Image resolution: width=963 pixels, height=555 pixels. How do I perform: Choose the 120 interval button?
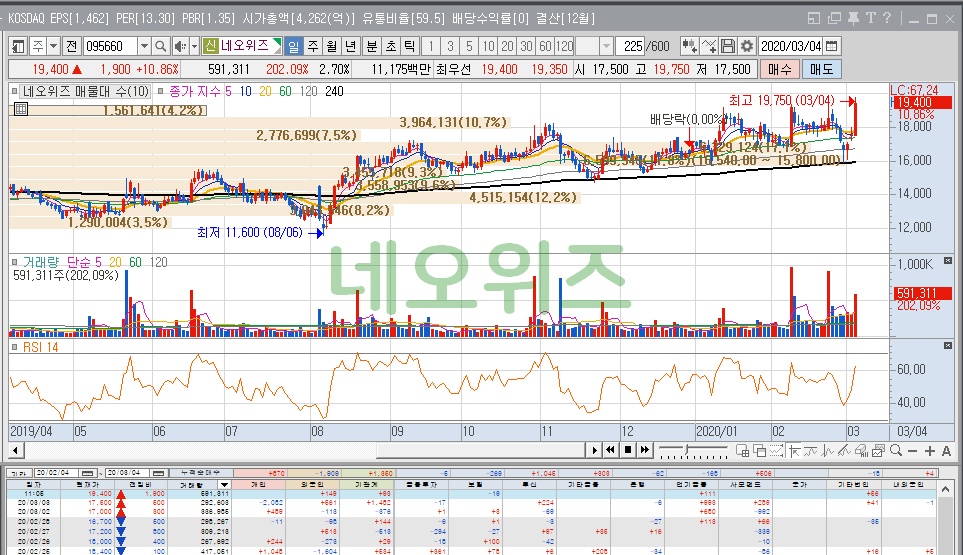pyautogui.click(x=564, y=46)
